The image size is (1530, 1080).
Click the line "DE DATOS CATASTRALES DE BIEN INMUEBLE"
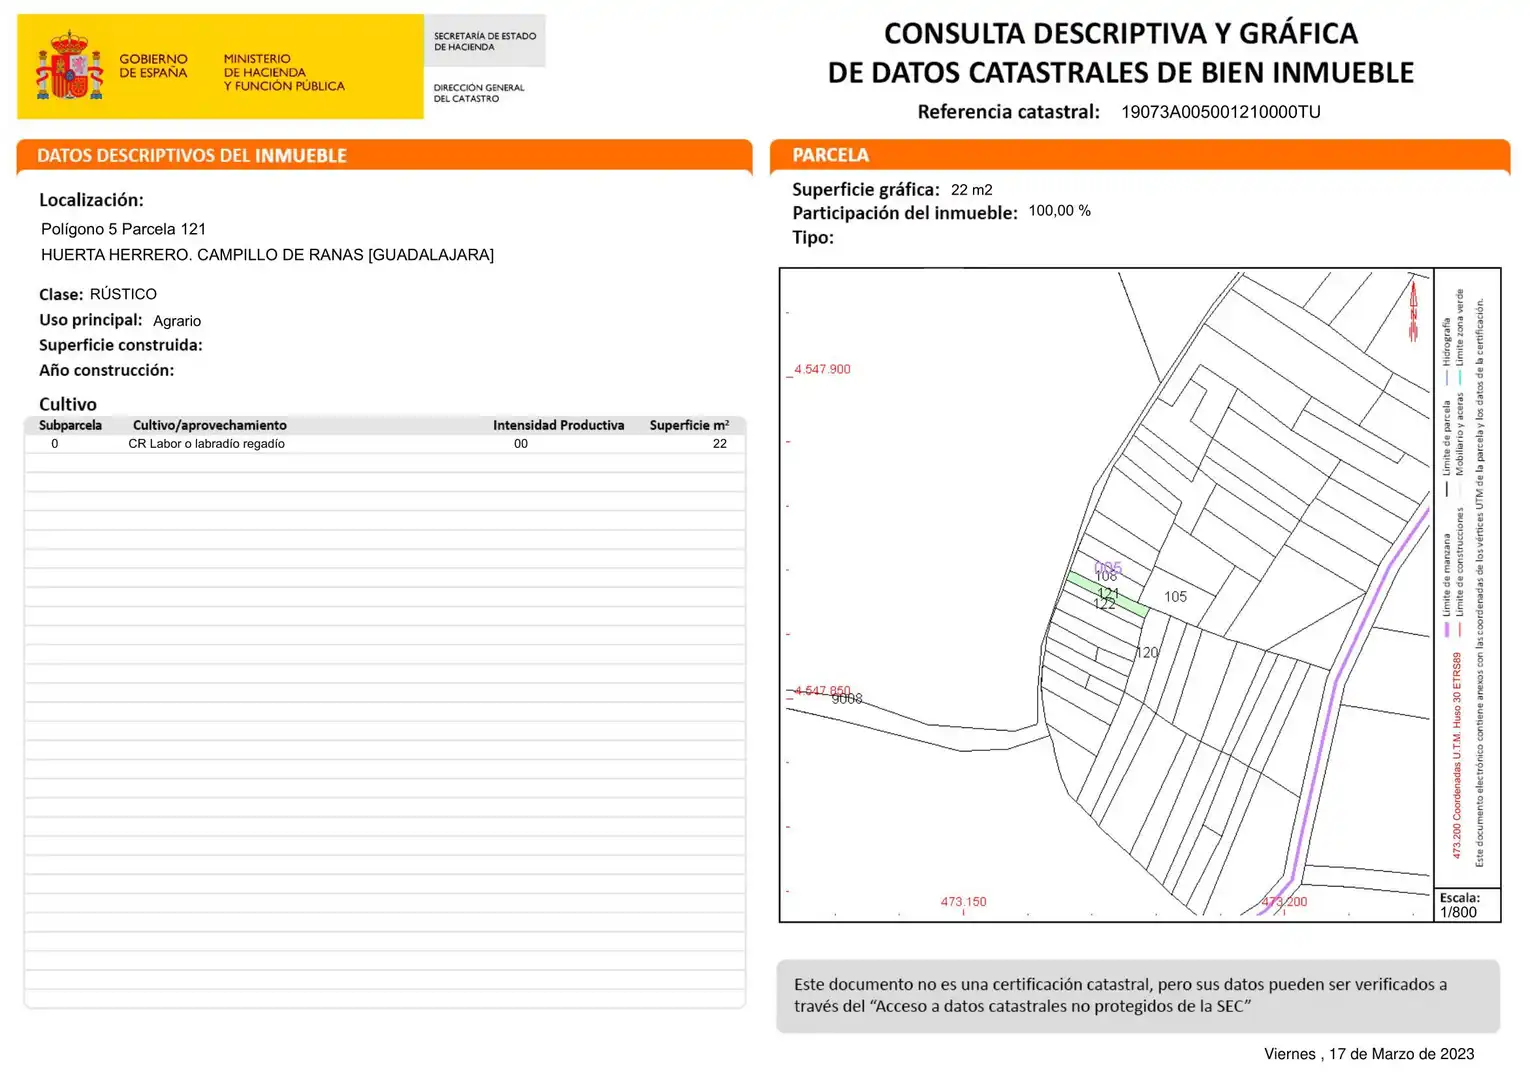tap(1121, 73)
